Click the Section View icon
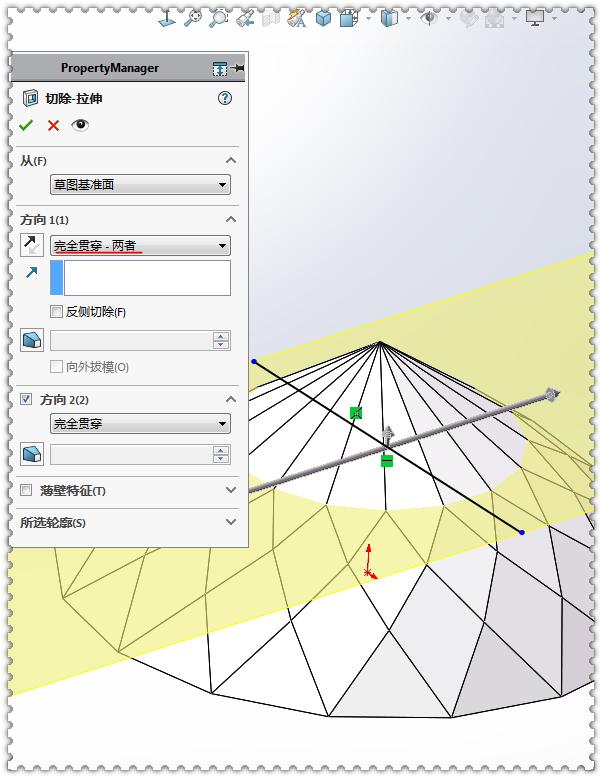Image resolution: width=602 pixels, height=778 pixels. [x=271, y=19]
